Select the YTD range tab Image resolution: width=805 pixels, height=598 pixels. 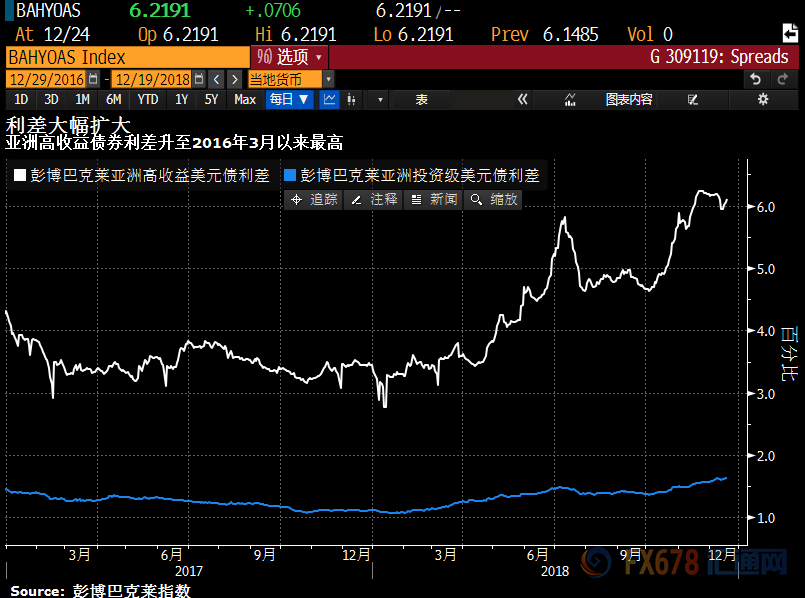(148, 99)
